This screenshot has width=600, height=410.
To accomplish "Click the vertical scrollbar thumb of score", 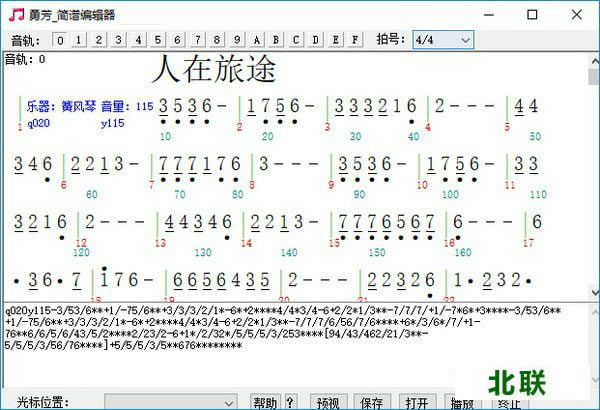I will point(594,77).
